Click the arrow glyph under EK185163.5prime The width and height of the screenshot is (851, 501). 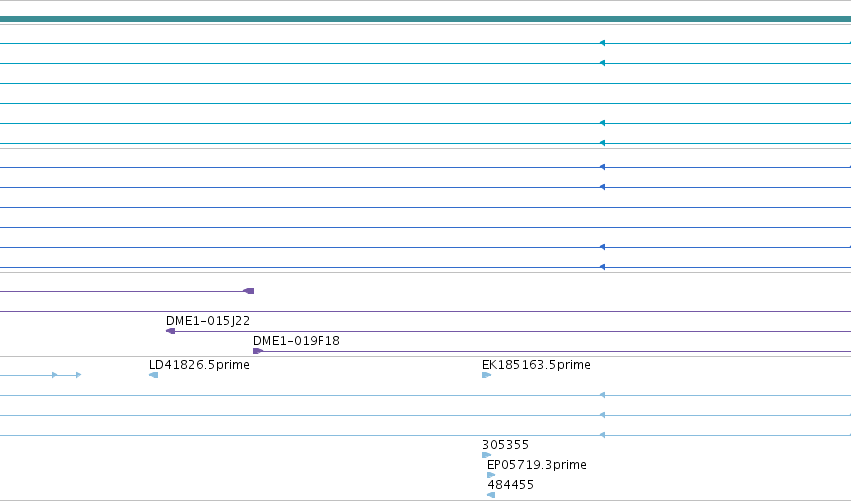487,375
